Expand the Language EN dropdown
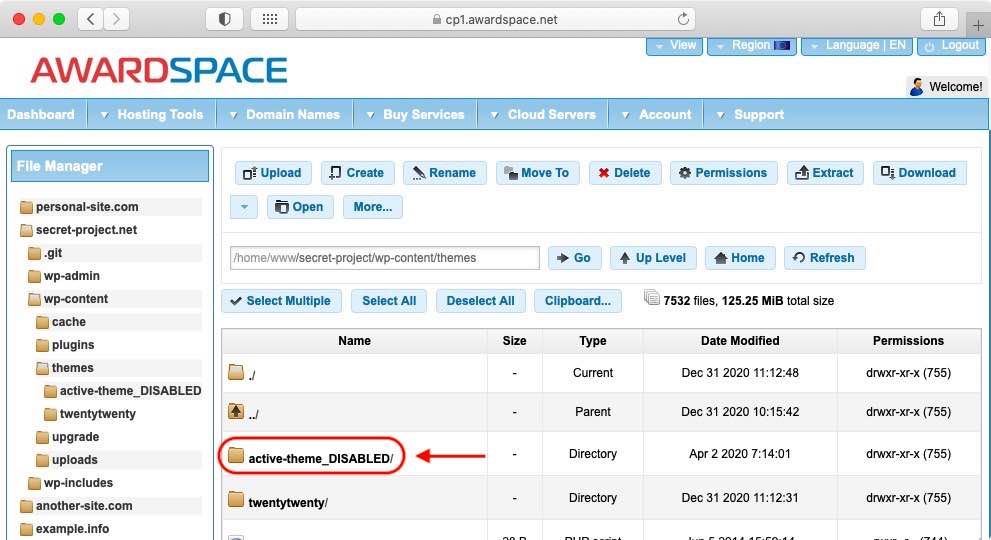Screen dimensions: 991x540 point(856,46)
